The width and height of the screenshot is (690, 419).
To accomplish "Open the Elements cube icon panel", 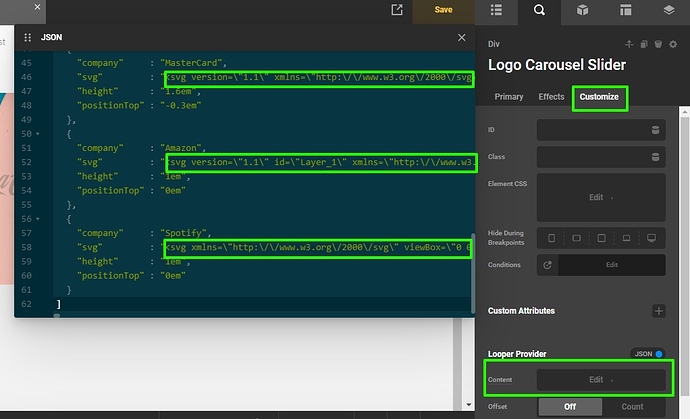I will pos(582,11).
